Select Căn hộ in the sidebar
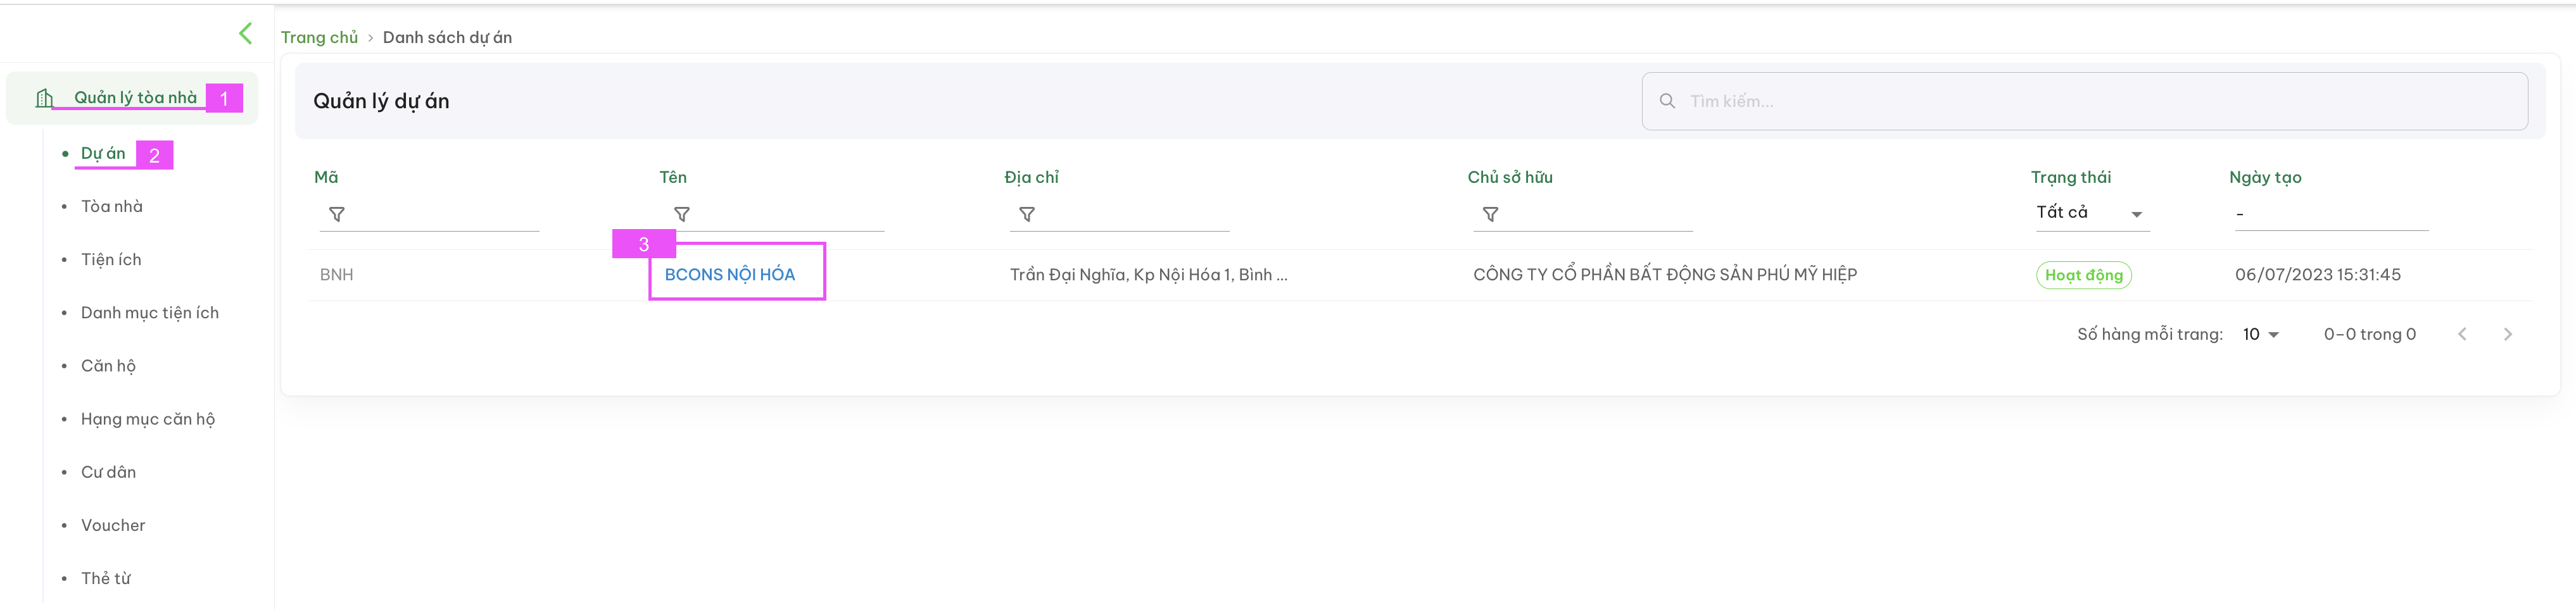The image size is (2576, 610). [108, 366]
